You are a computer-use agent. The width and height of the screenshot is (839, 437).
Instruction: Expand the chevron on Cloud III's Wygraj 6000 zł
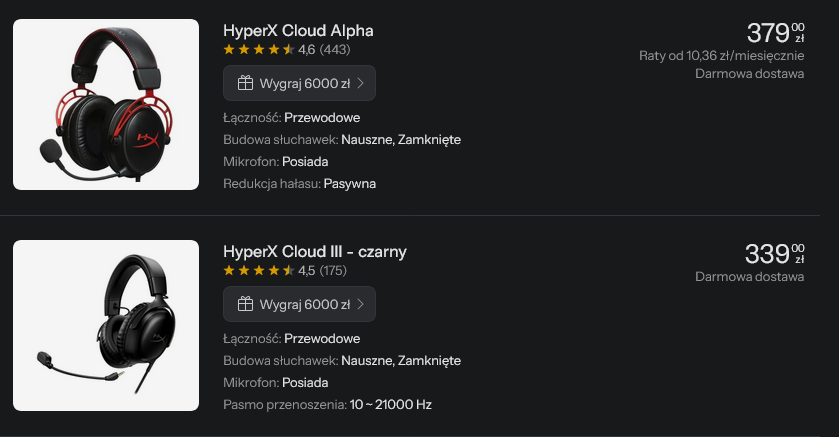pos(360,304)
